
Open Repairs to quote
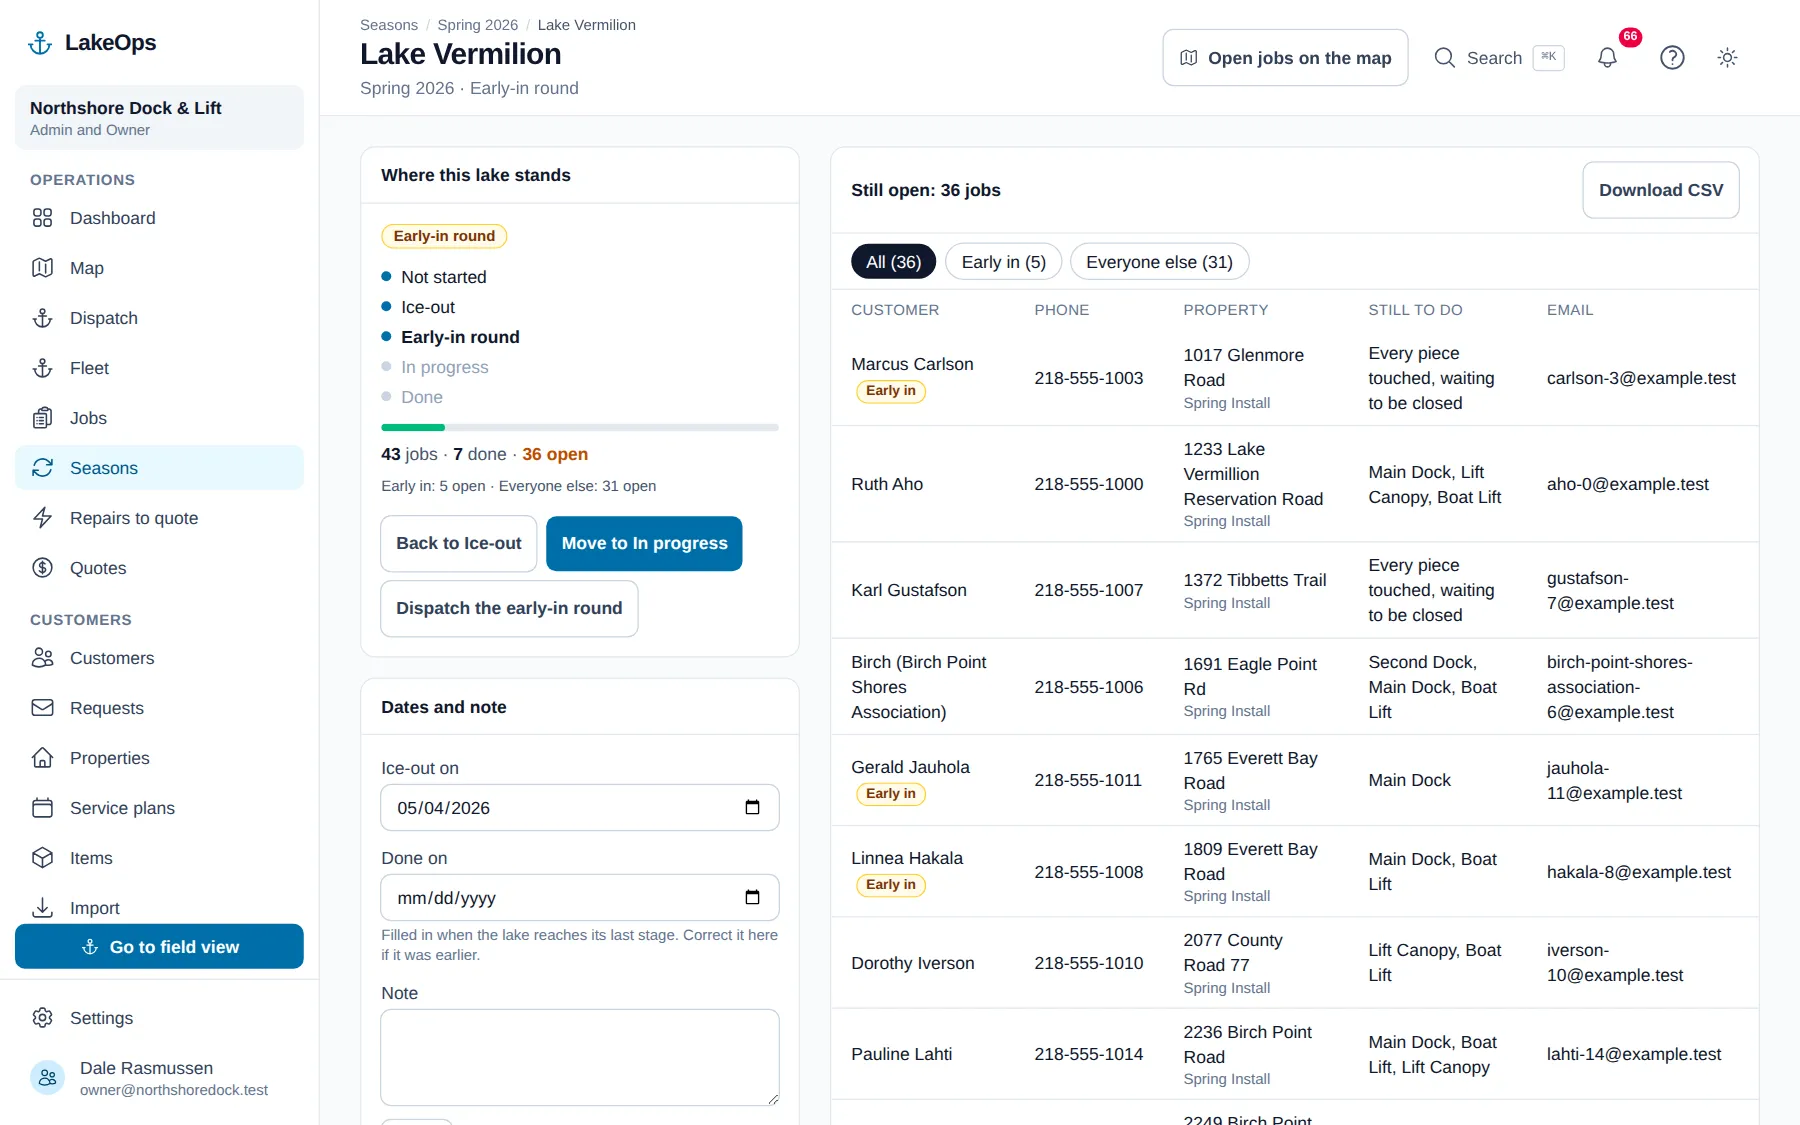[159, 518]
